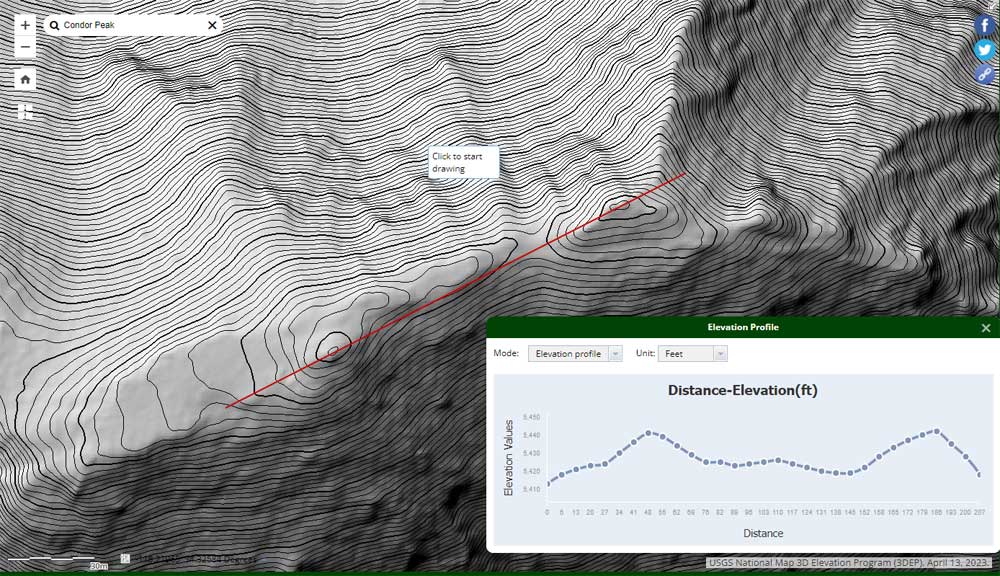The image size is (1000, 576).
Task: Open the basemap gallery grid icon
Action: [x=25, y=112]
